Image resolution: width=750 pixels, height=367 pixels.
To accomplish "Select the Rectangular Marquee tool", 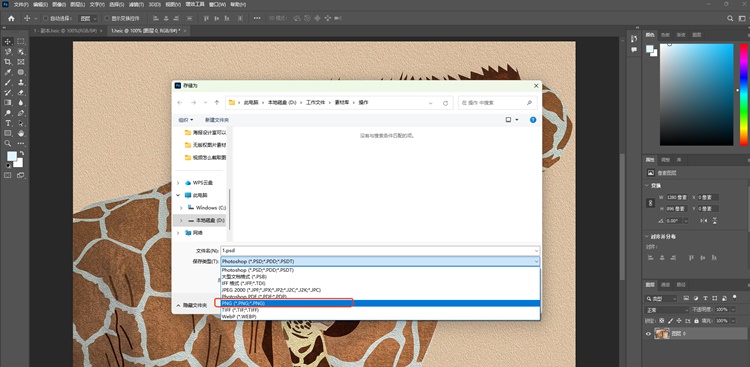I will click(21, 42).
